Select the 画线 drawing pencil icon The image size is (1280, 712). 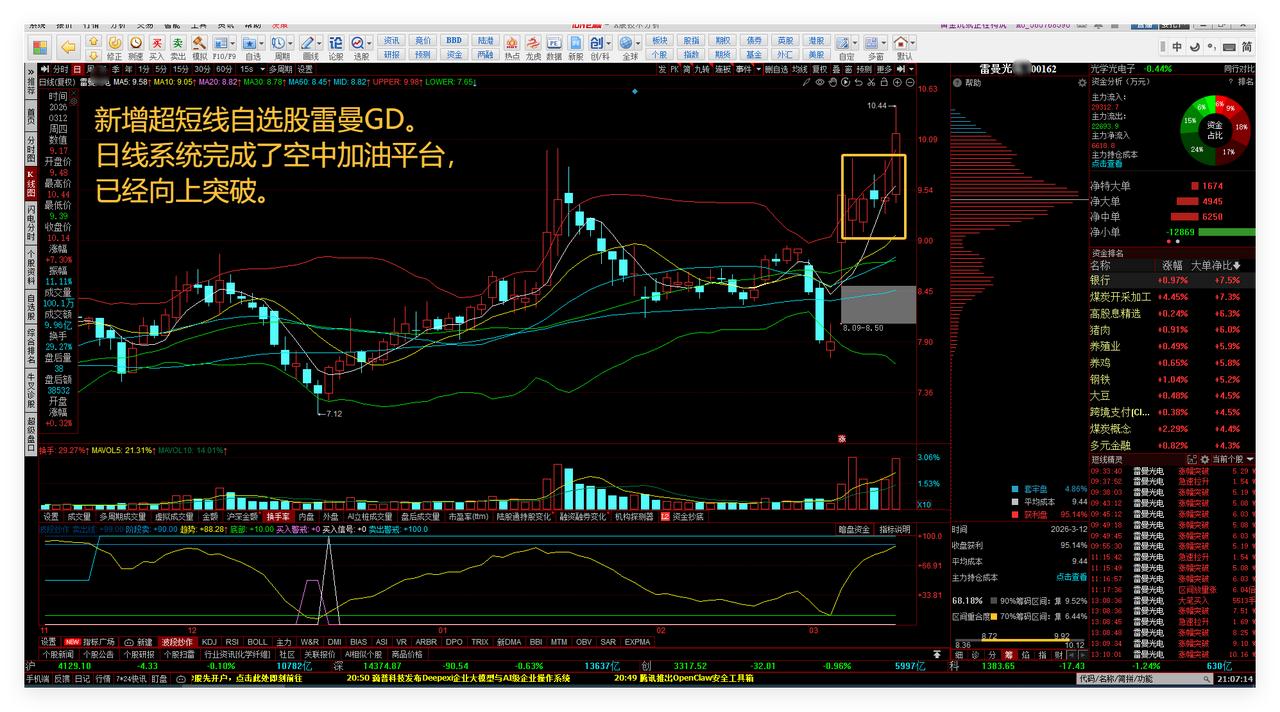[308, 44]
